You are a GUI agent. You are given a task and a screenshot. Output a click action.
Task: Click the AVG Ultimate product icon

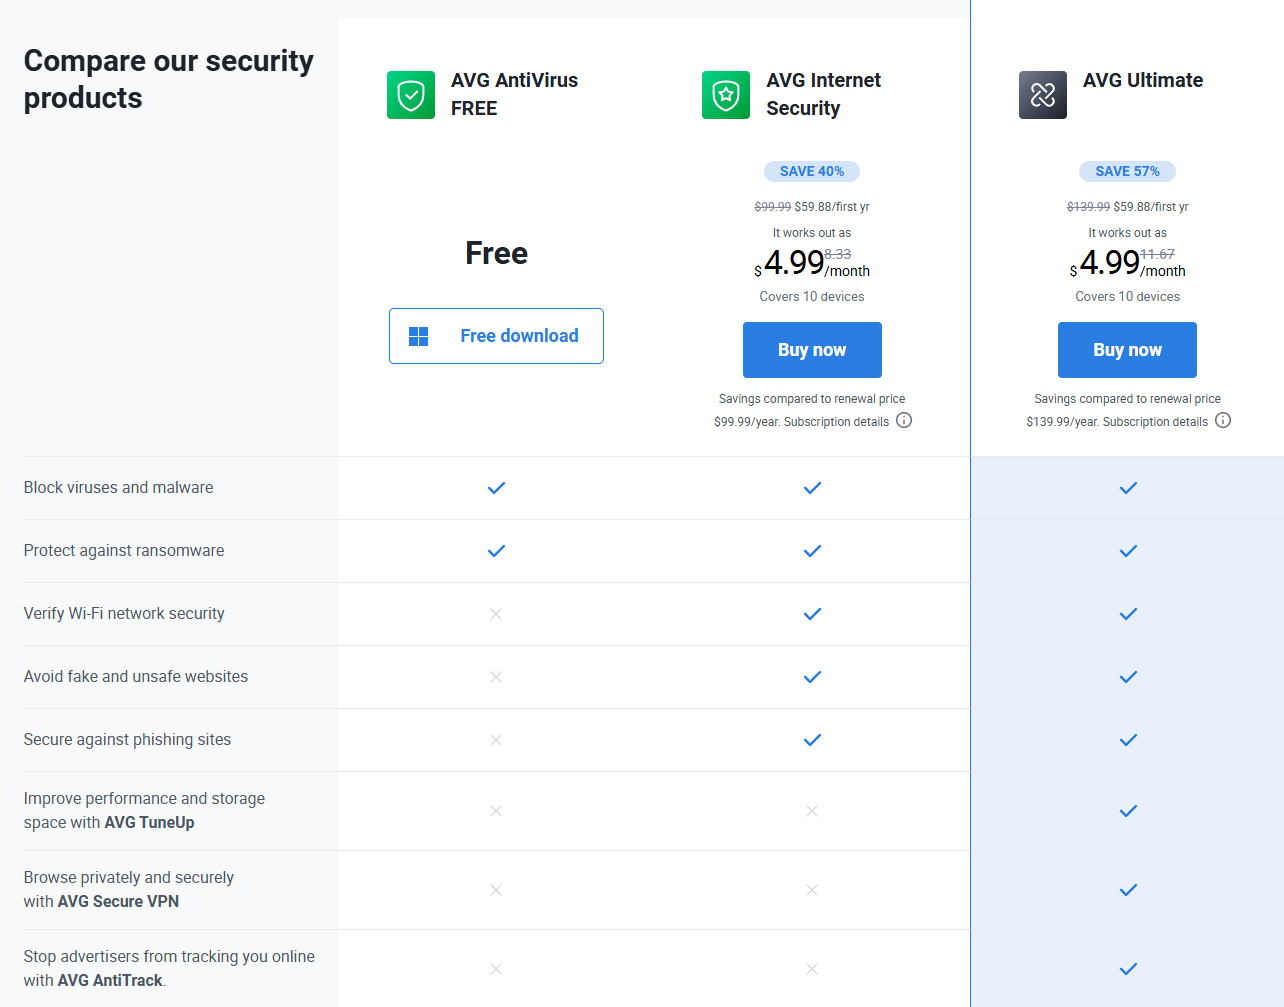point(1042,95)
